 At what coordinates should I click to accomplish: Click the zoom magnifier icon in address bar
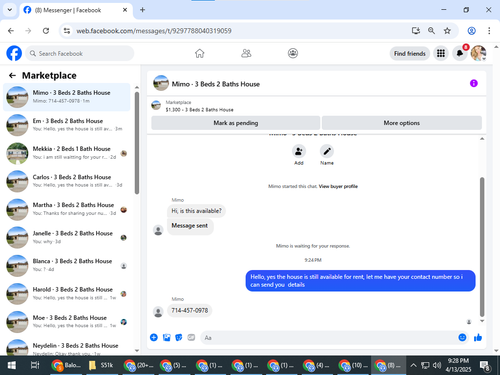pos(431,31)
